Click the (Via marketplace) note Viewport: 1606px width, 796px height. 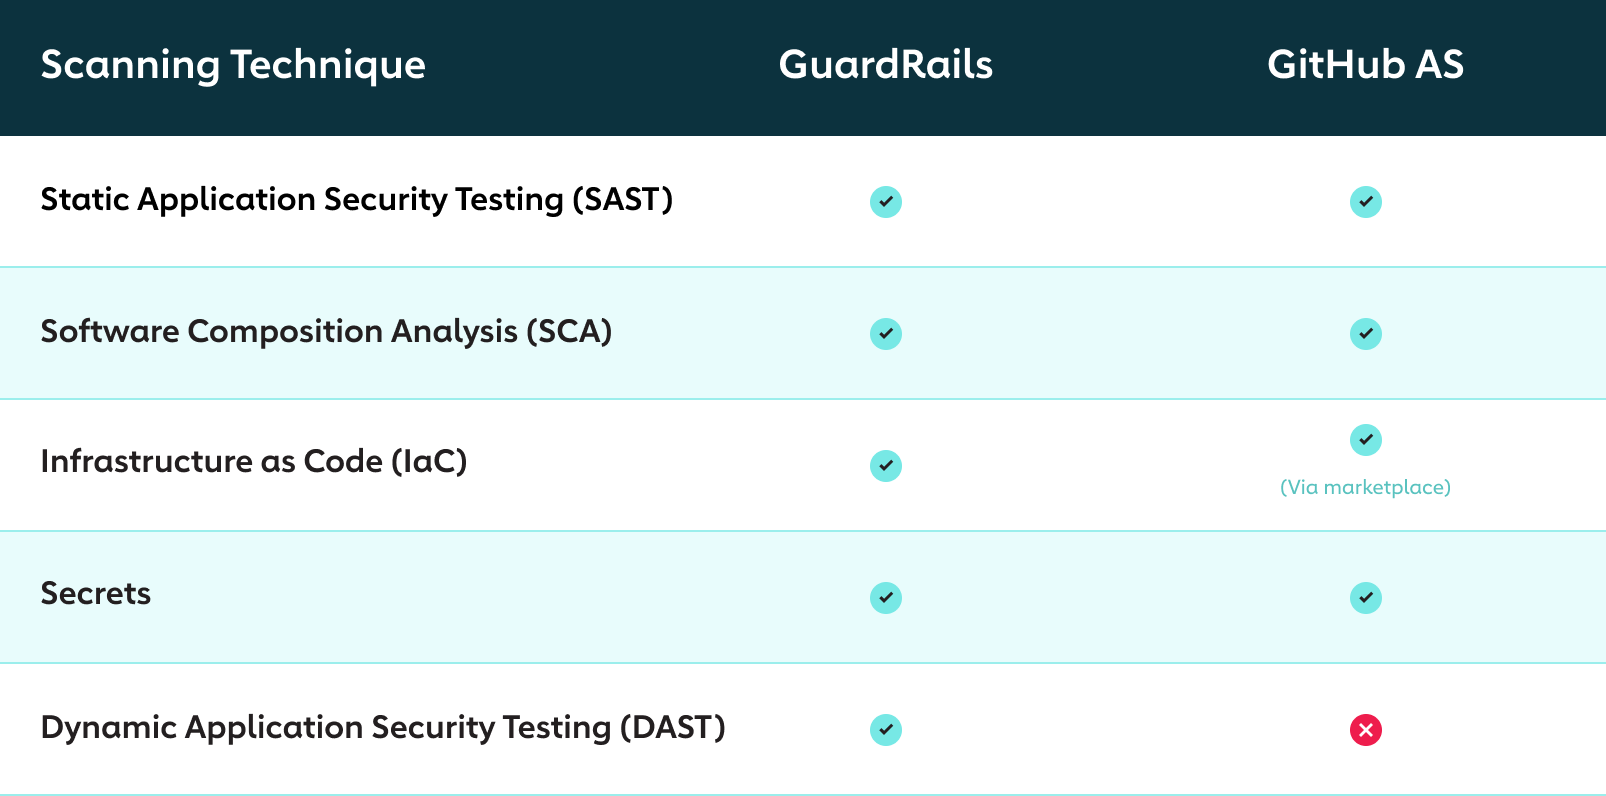[x=1366, y=487]
